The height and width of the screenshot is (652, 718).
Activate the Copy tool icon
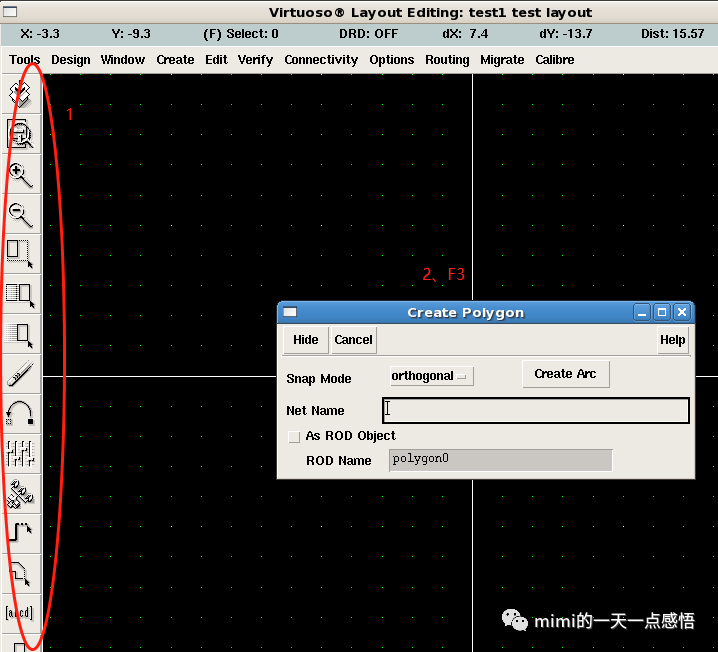(x=20, y=294)
